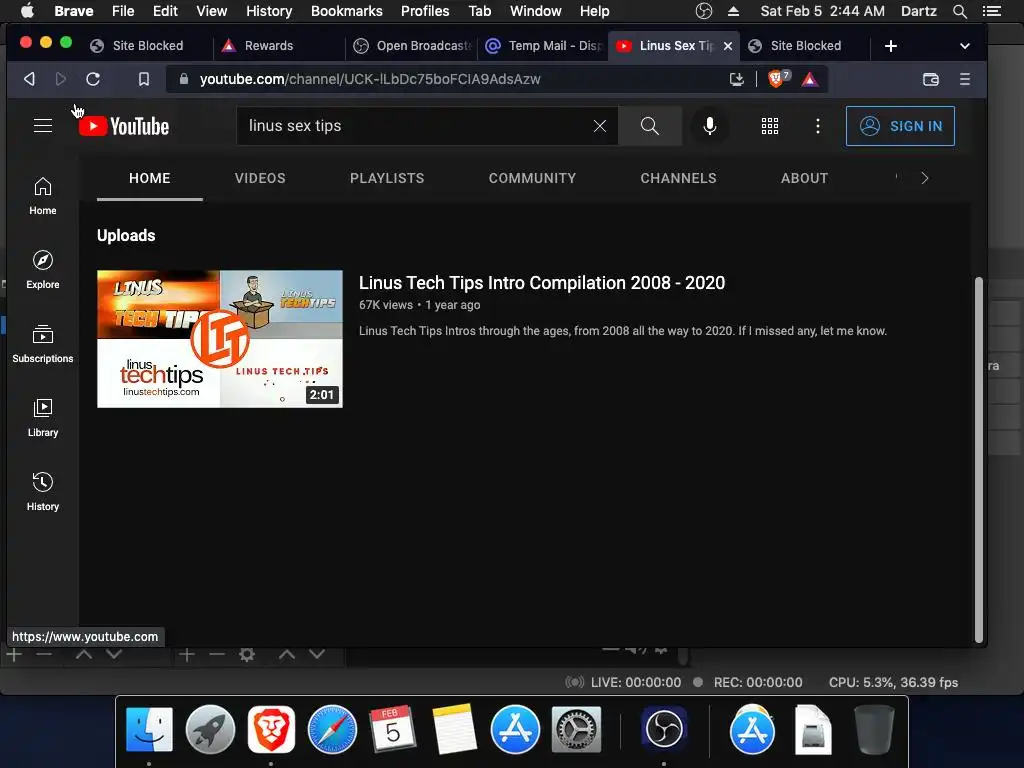Open Brave browser main menu
1024x768 pixels.
point(965,79)
